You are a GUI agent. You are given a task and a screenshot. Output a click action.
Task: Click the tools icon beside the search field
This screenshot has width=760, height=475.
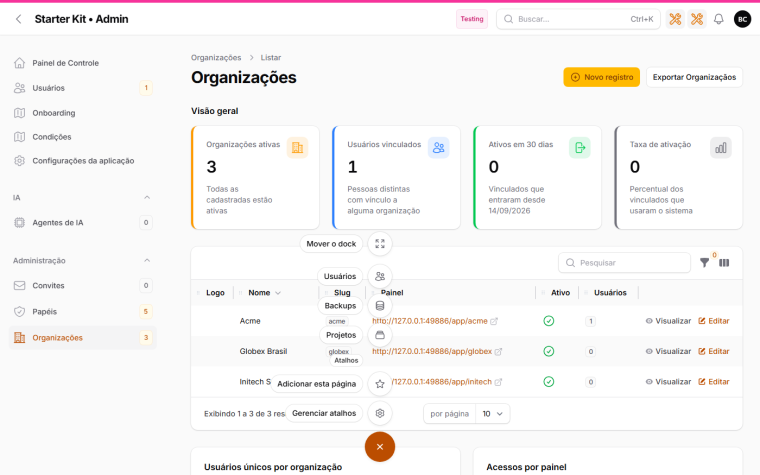tap(675, 19)
